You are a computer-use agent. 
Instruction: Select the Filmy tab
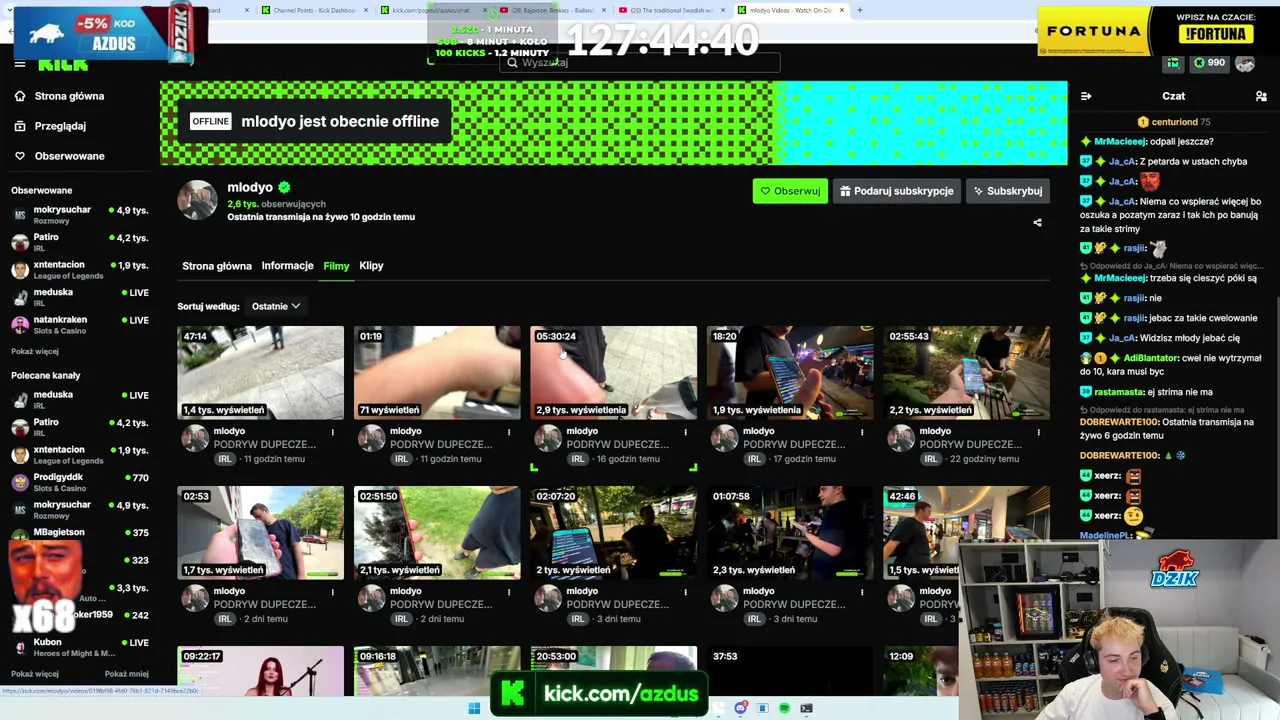point(336,266)
